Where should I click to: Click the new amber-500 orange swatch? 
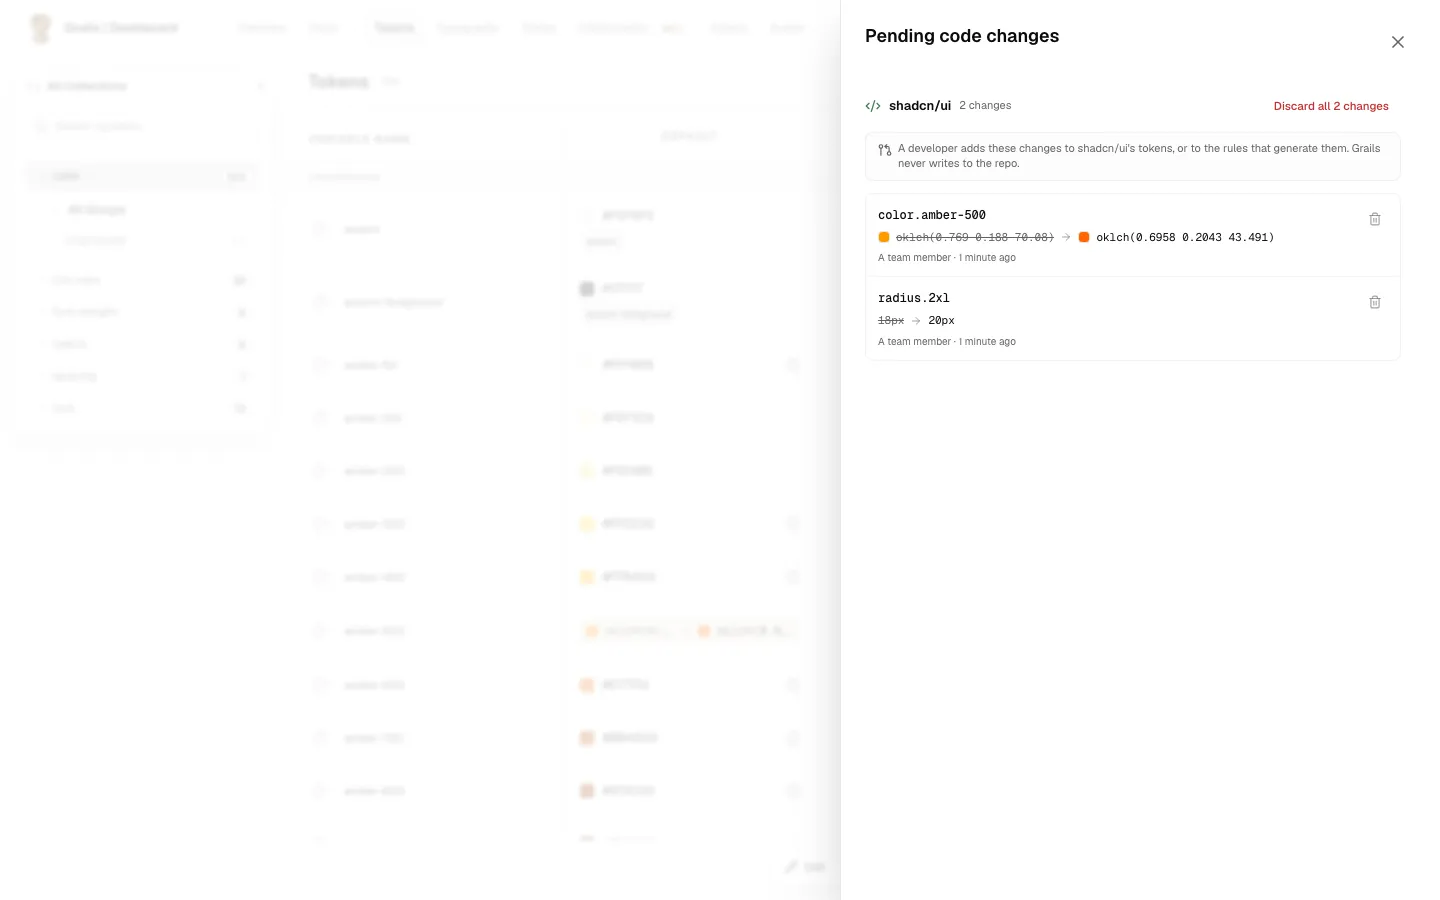pyautogui.click(x=1084, y=237)
